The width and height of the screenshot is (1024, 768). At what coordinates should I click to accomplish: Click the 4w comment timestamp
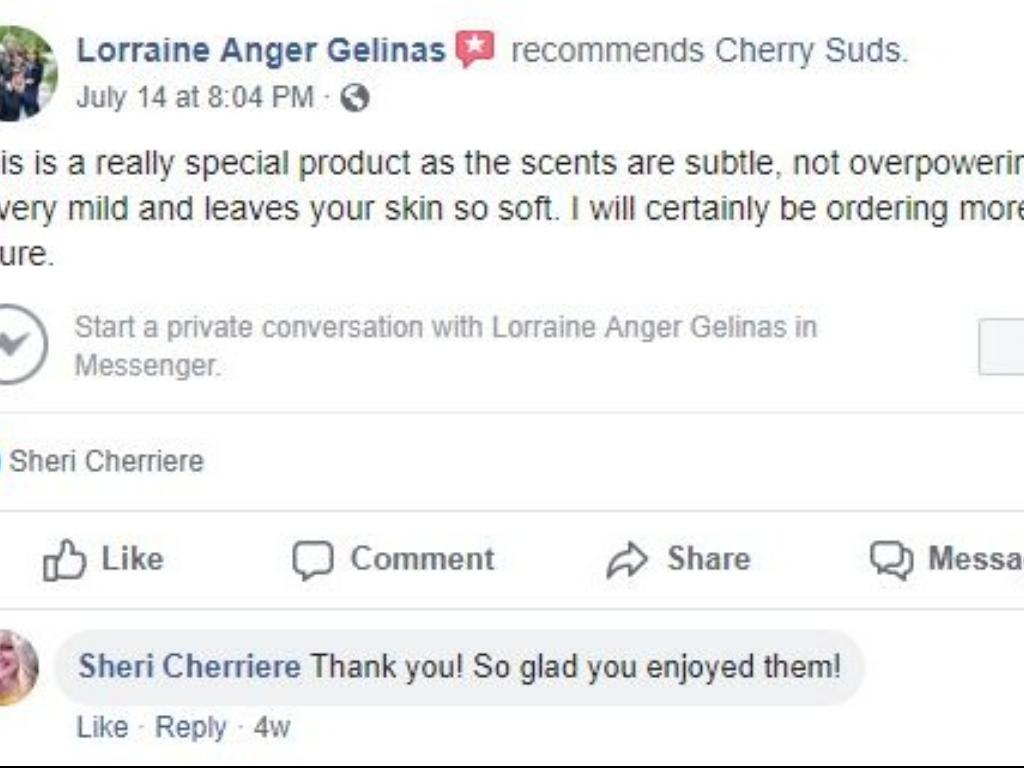(x=271, y=727)
